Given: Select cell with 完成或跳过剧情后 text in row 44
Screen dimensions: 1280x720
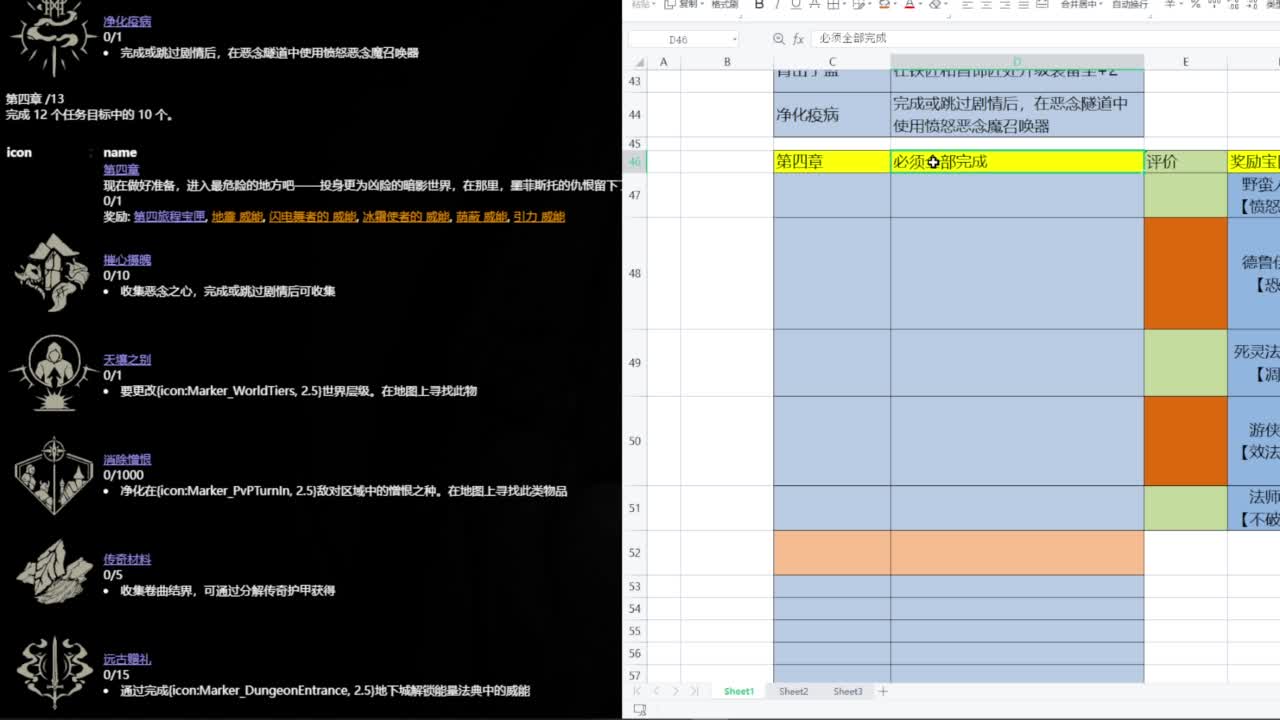Looking at the screenshot, I should click(1017, 115).
